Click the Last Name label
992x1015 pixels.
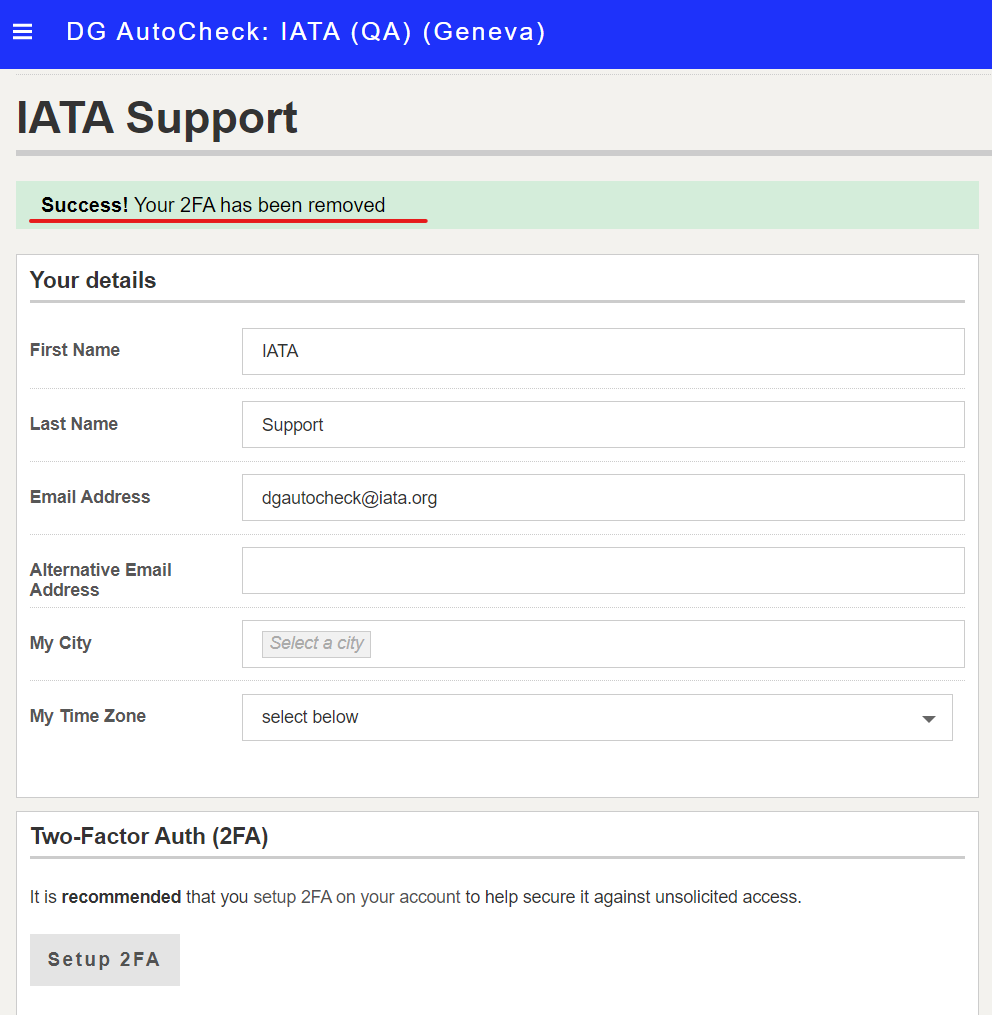tap(74, 423)
